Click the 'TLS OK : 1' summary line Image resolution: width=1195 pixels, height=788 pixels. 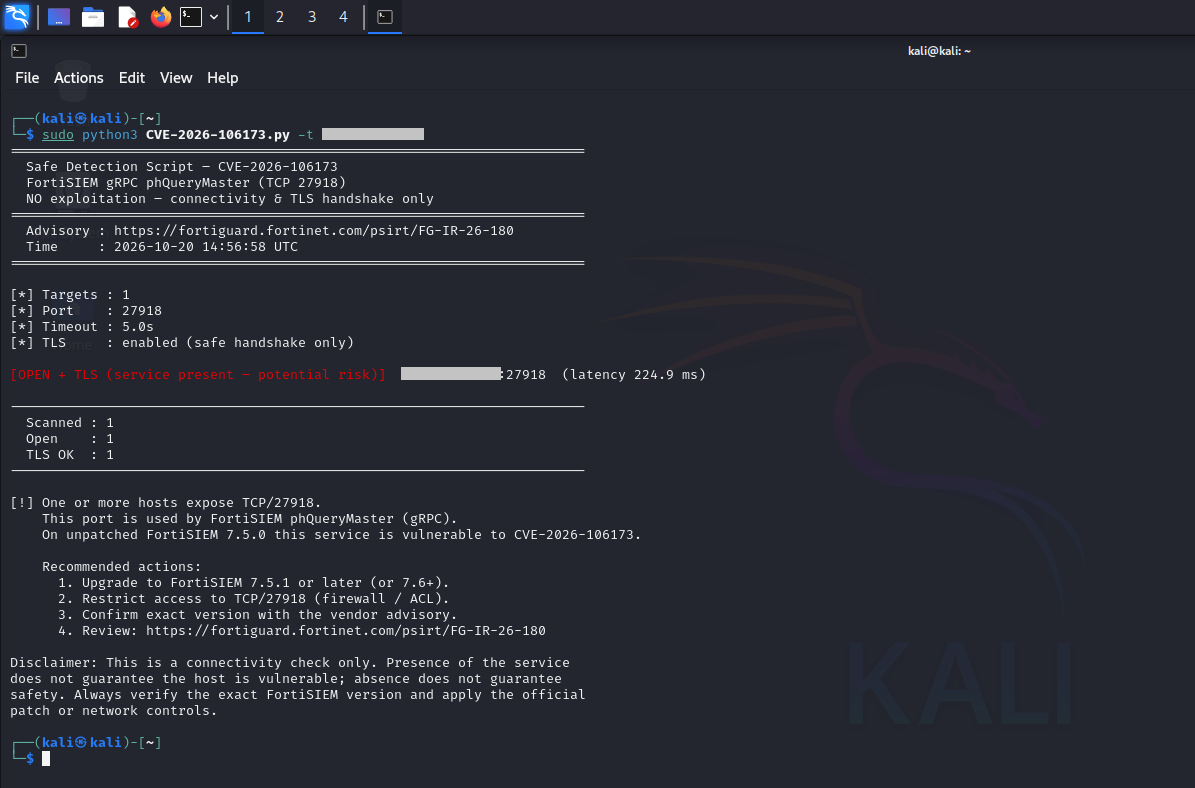pyautogui.click(x=70, y=455)
